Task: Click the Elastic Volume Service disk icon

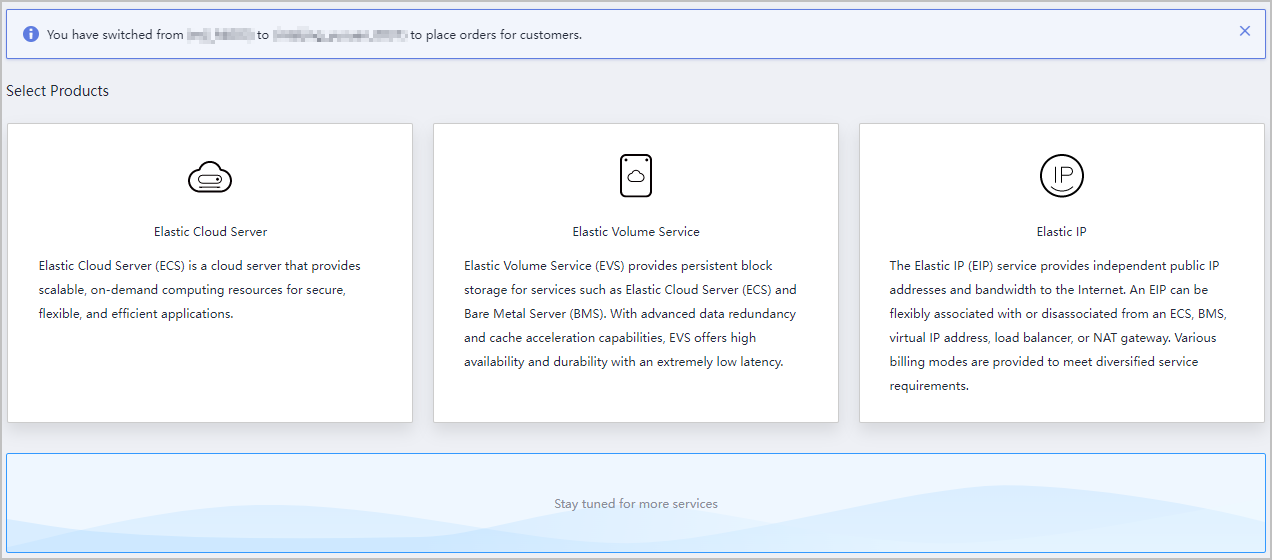Action: [635, 176]
